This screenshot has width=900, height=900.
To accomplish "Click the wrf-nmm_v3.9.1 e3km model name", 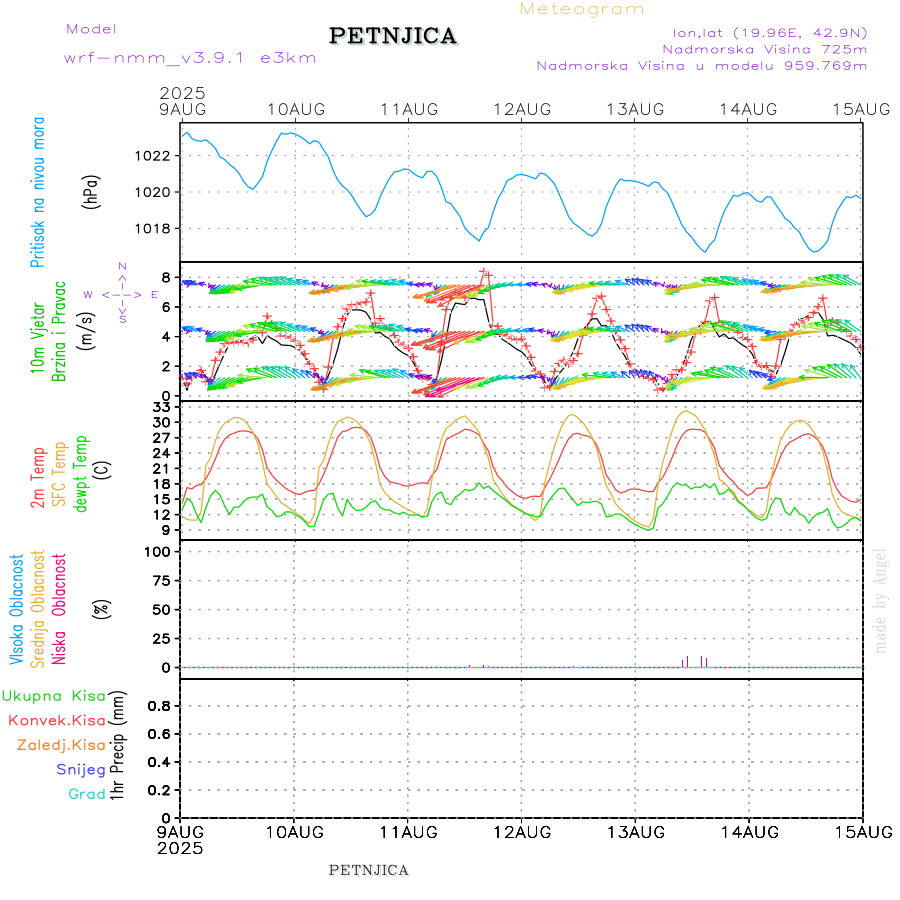I will pyautogui.click(x=190, y=57).
